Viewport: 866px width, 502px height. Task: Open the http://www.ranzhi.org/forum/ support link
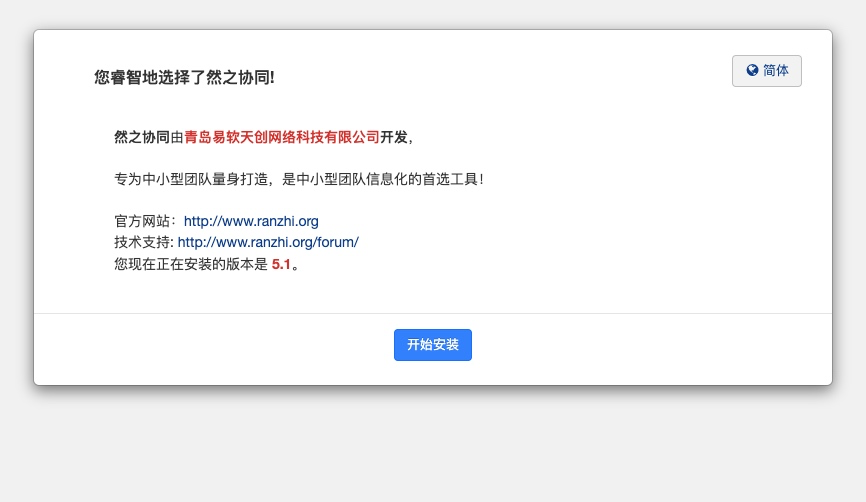(268, 242)
